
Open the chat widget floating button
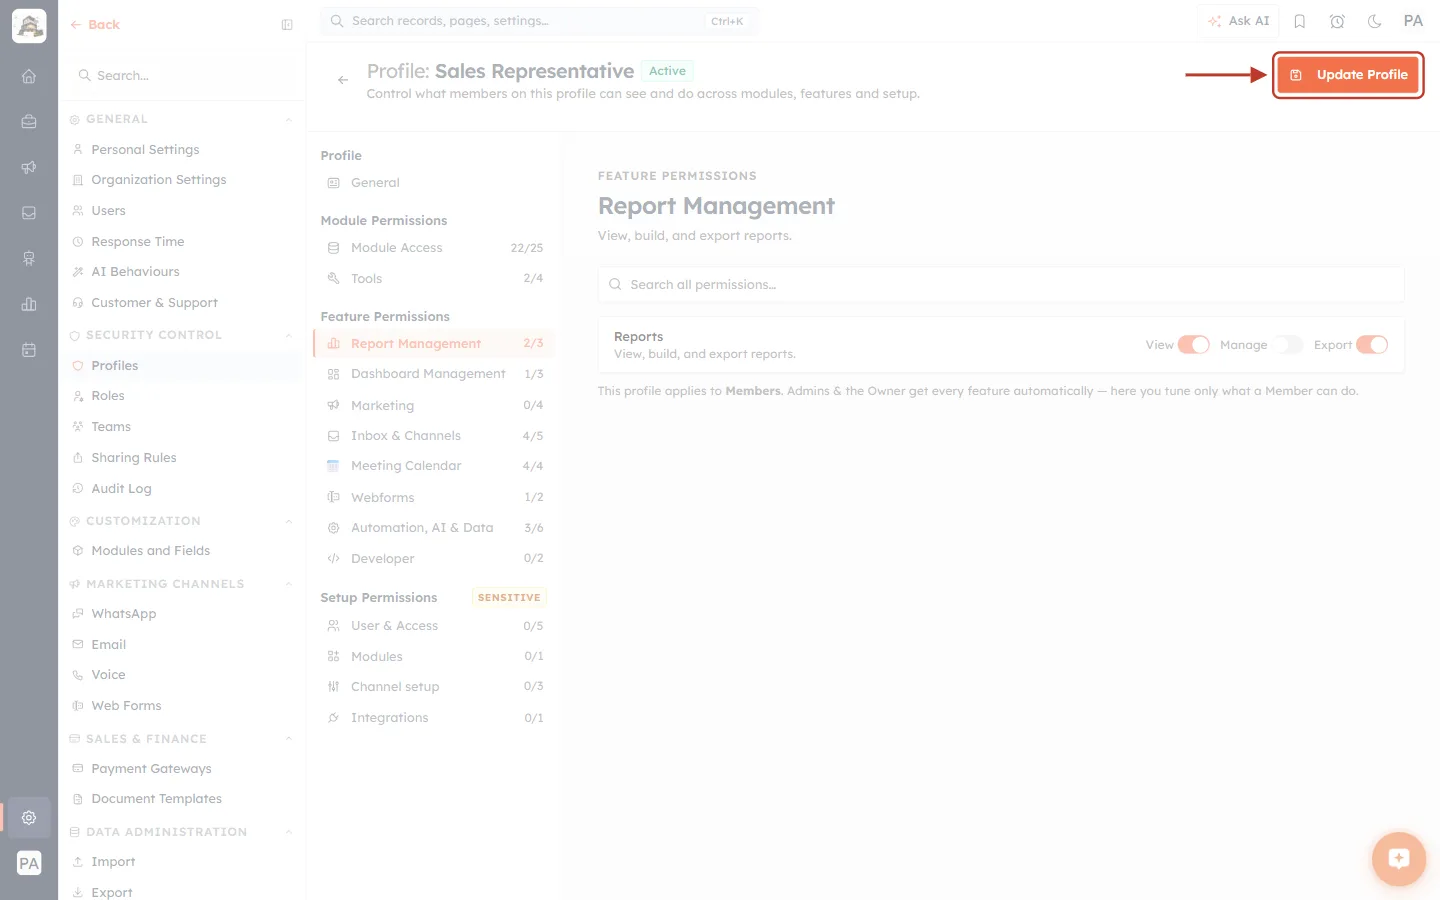[x=1399, y=858]
